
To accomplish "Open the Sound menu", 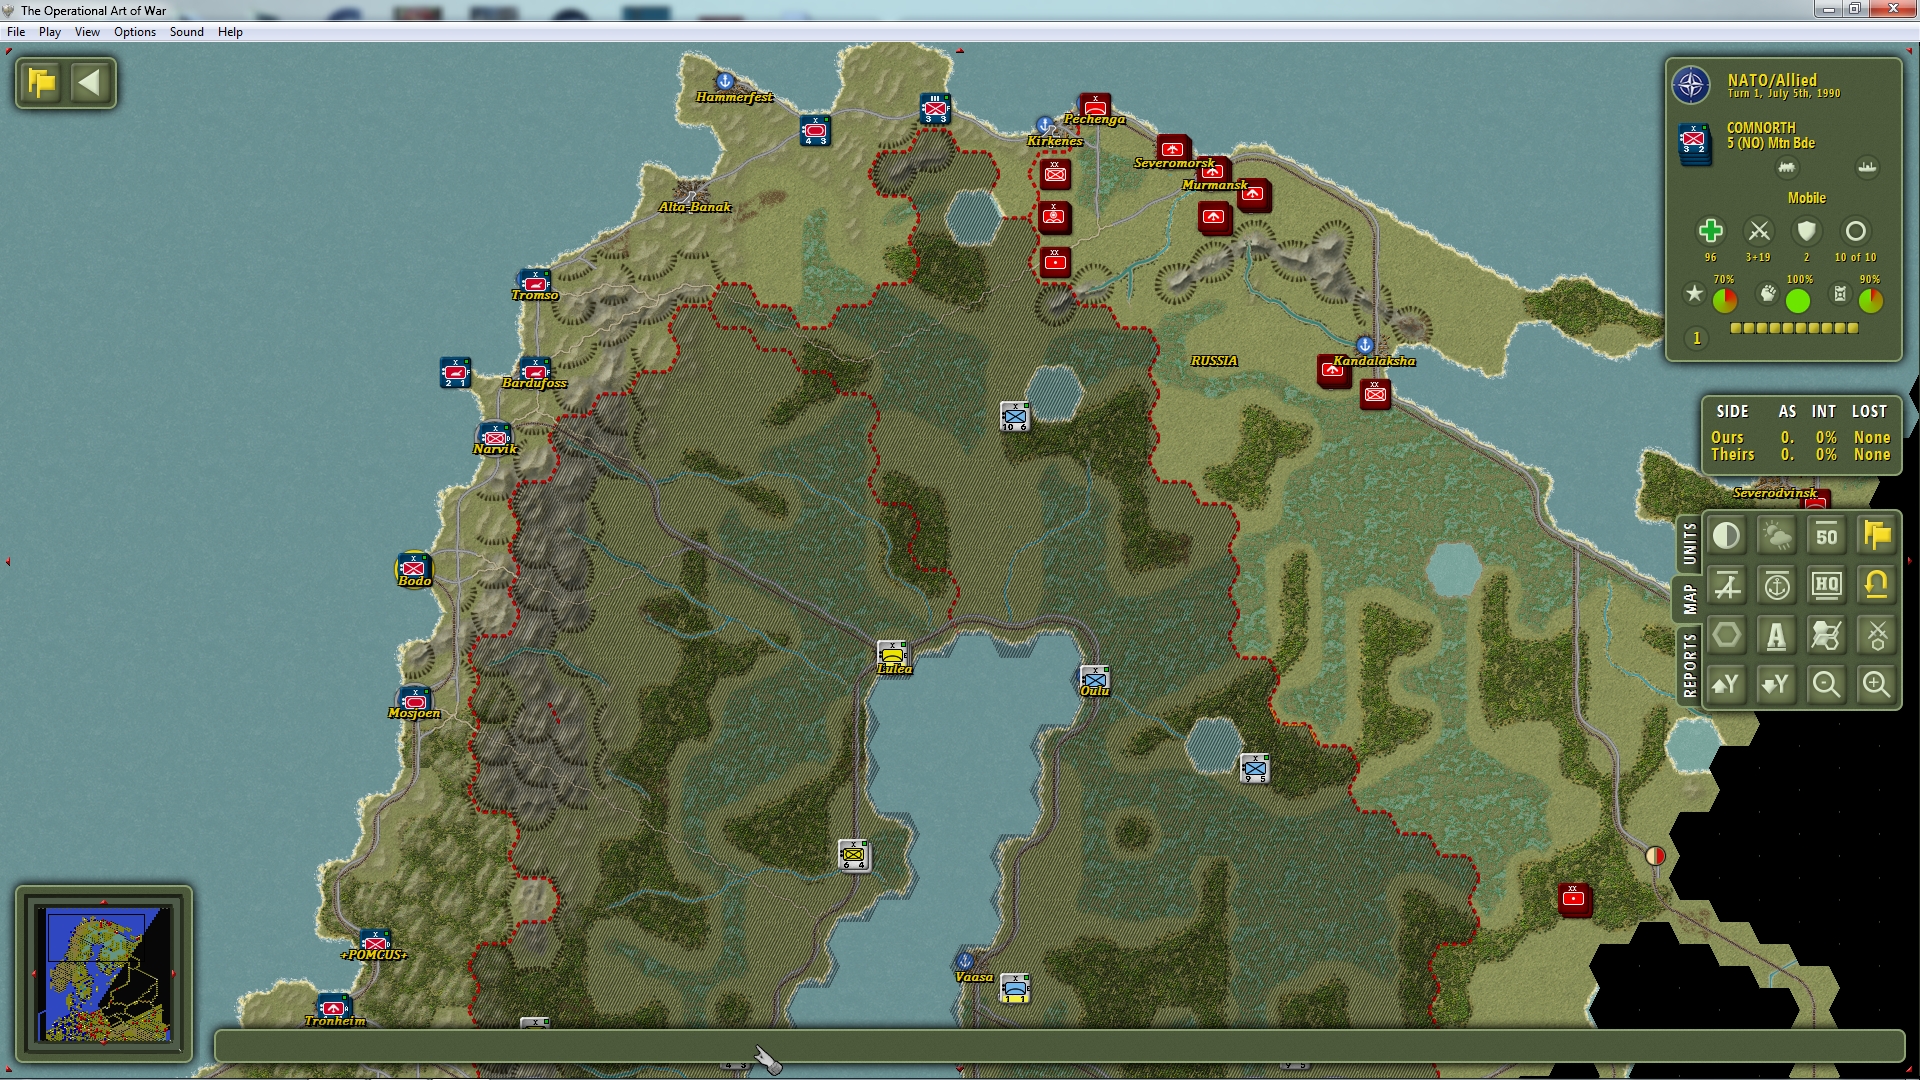I will 187,32.
